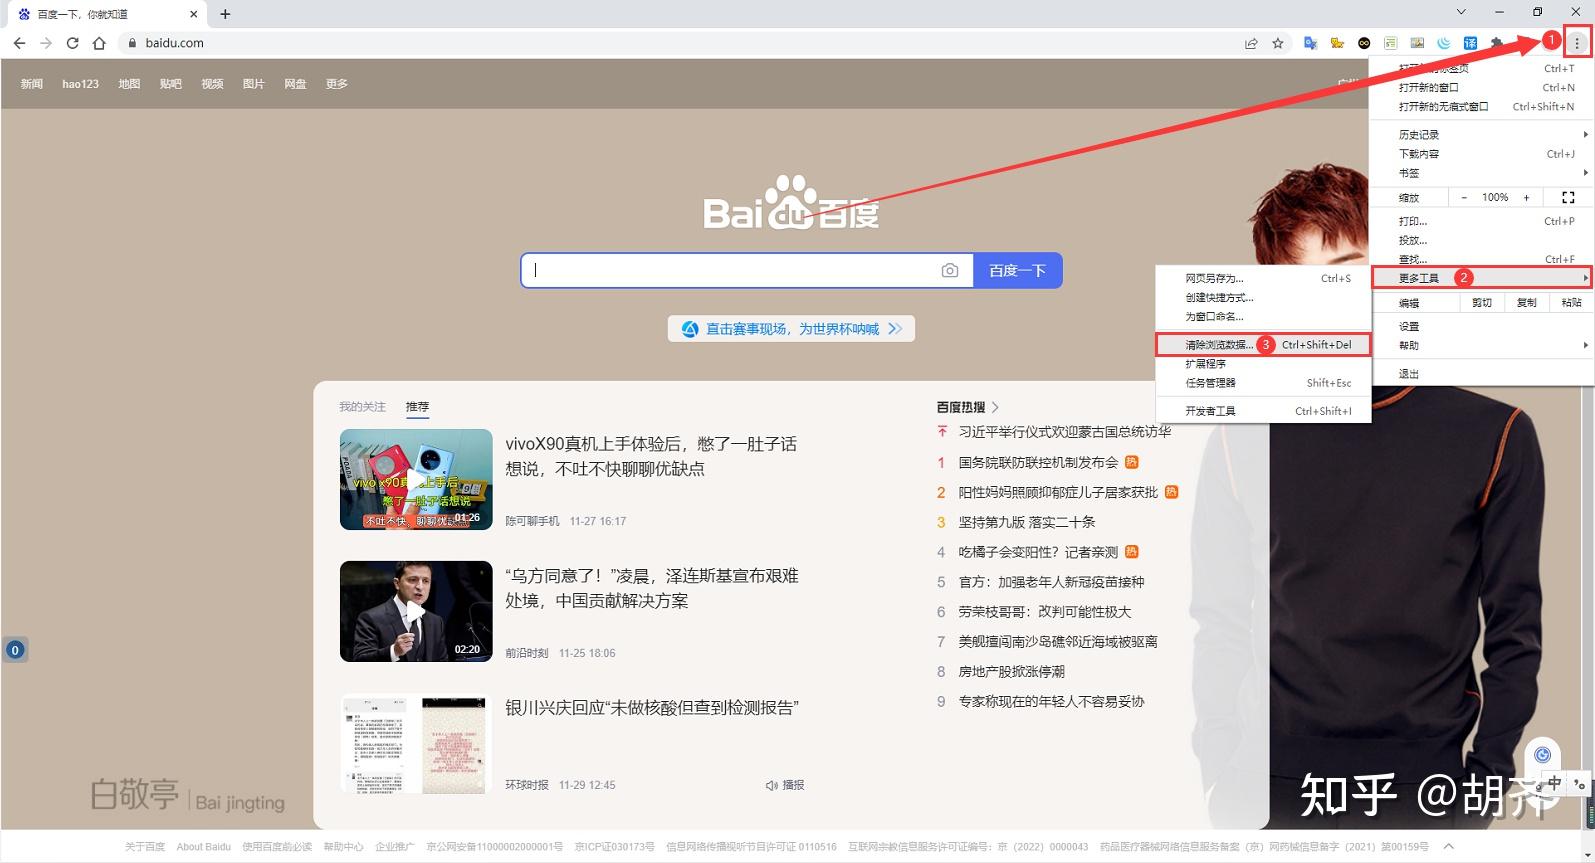The height and width of the screenshot is (863, 1595).
Task: Click the browser forward arrow
Action: (x=46, y=43)
